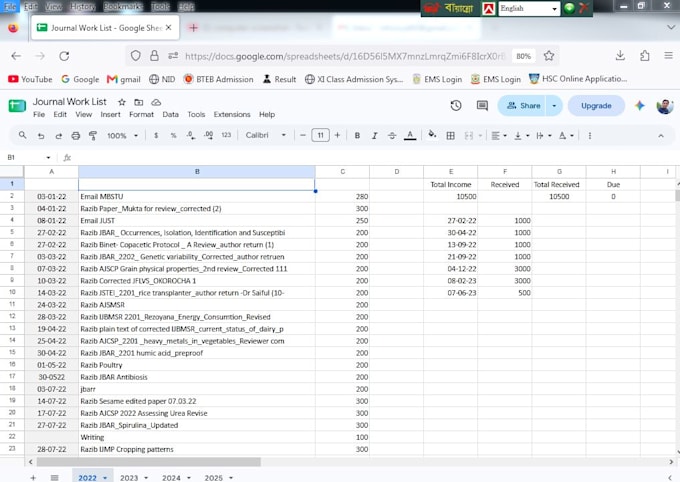Open the search menus magnifier icon
680x482 pixels.
click(23, 135)
